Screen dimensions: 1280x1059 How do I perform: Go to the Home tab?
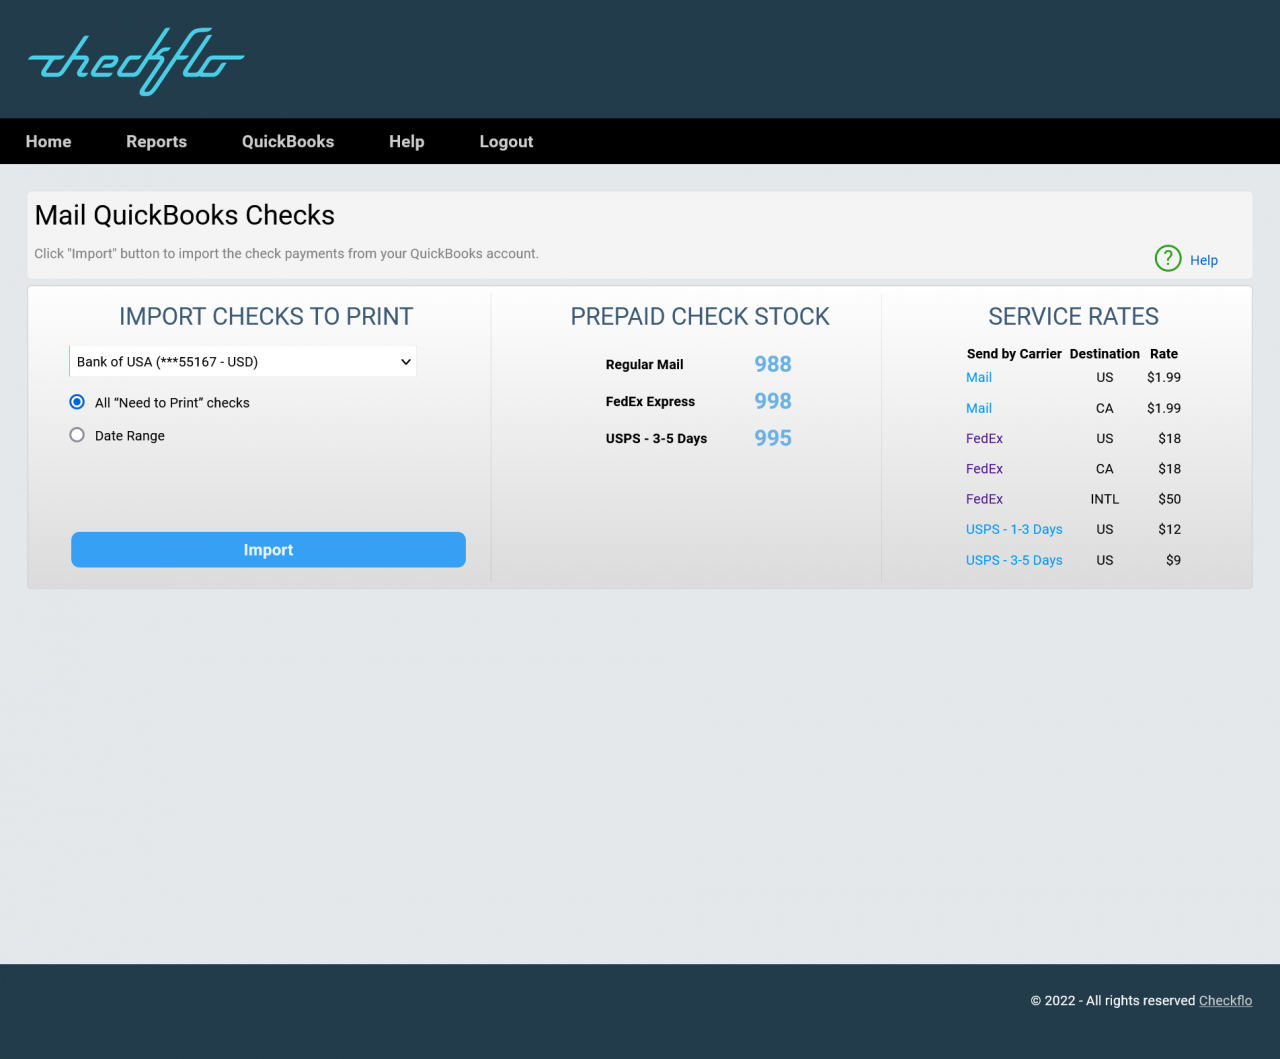[48, 141]
